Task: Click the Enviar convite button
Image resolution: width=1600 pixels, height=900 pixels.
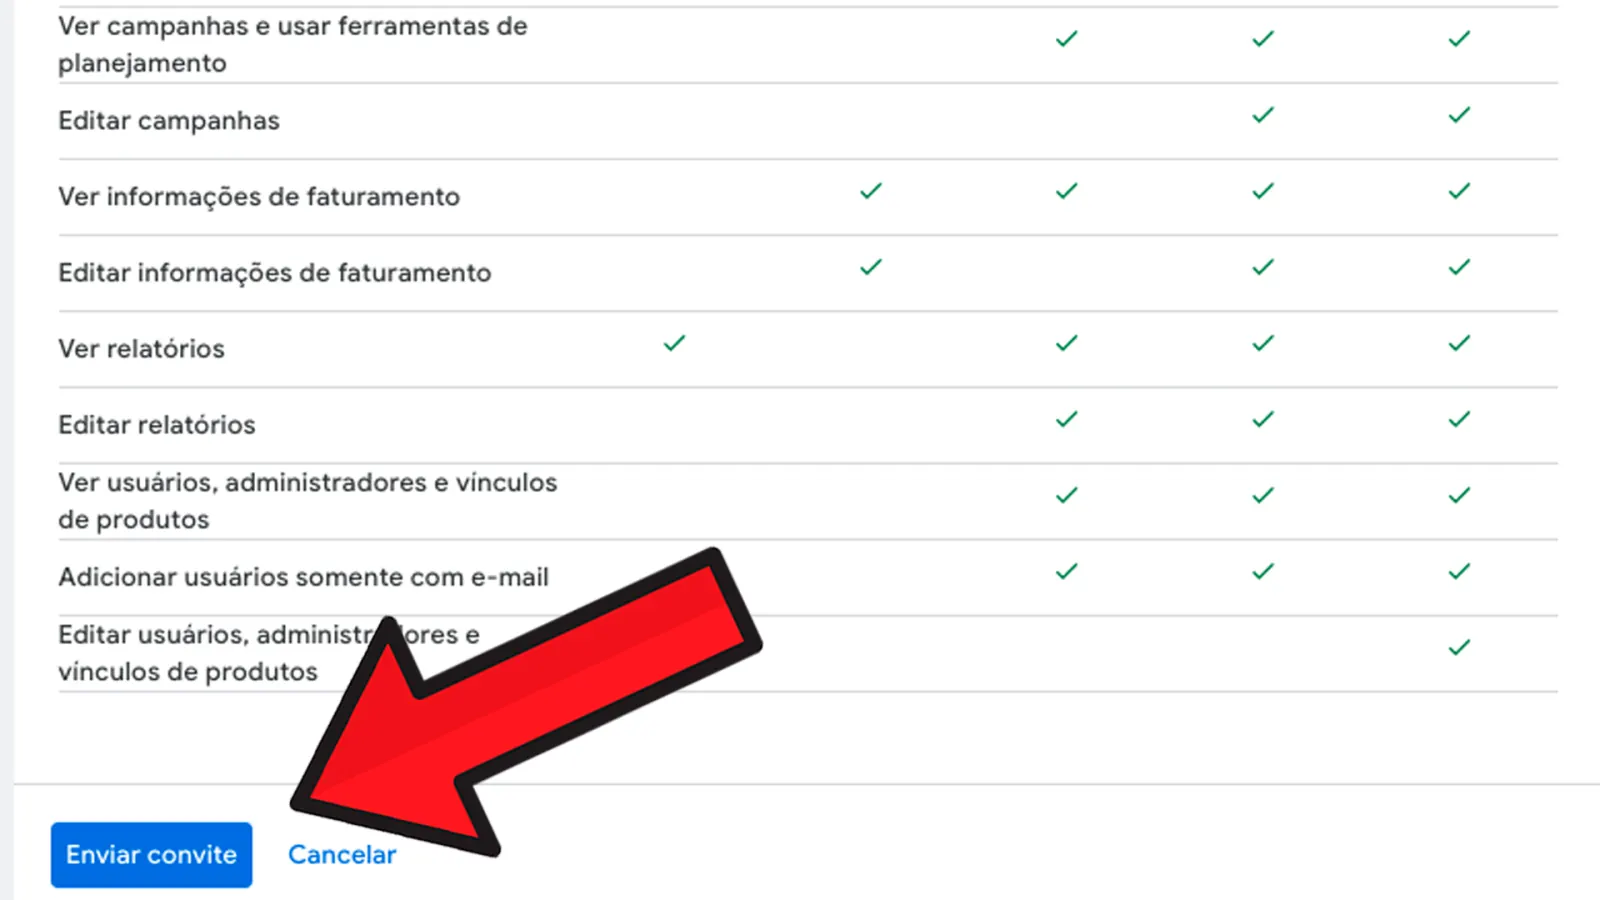Action: pyautogui.click(x=152, y=855)
